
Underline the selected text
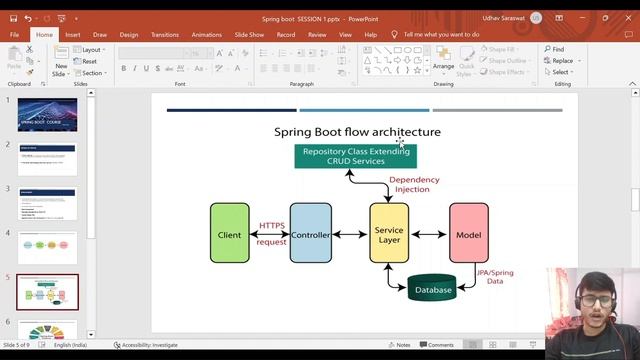point(146,69)
